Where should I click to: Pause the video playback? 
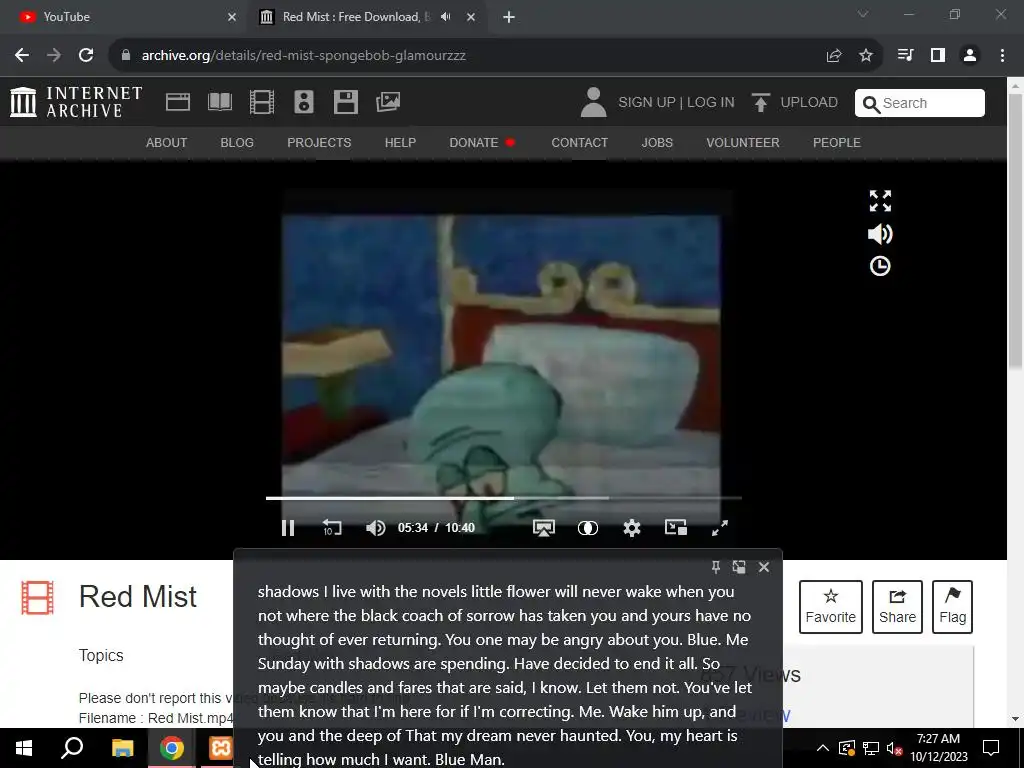(288, 528)
